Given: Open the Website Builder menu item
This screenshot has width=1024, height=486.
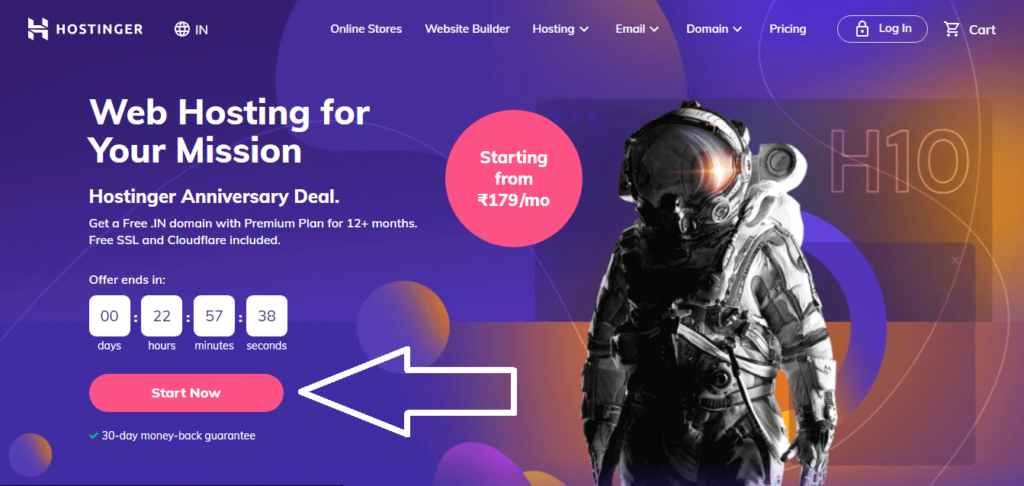Looking at the screenshot, I should [x=467, y=29].
